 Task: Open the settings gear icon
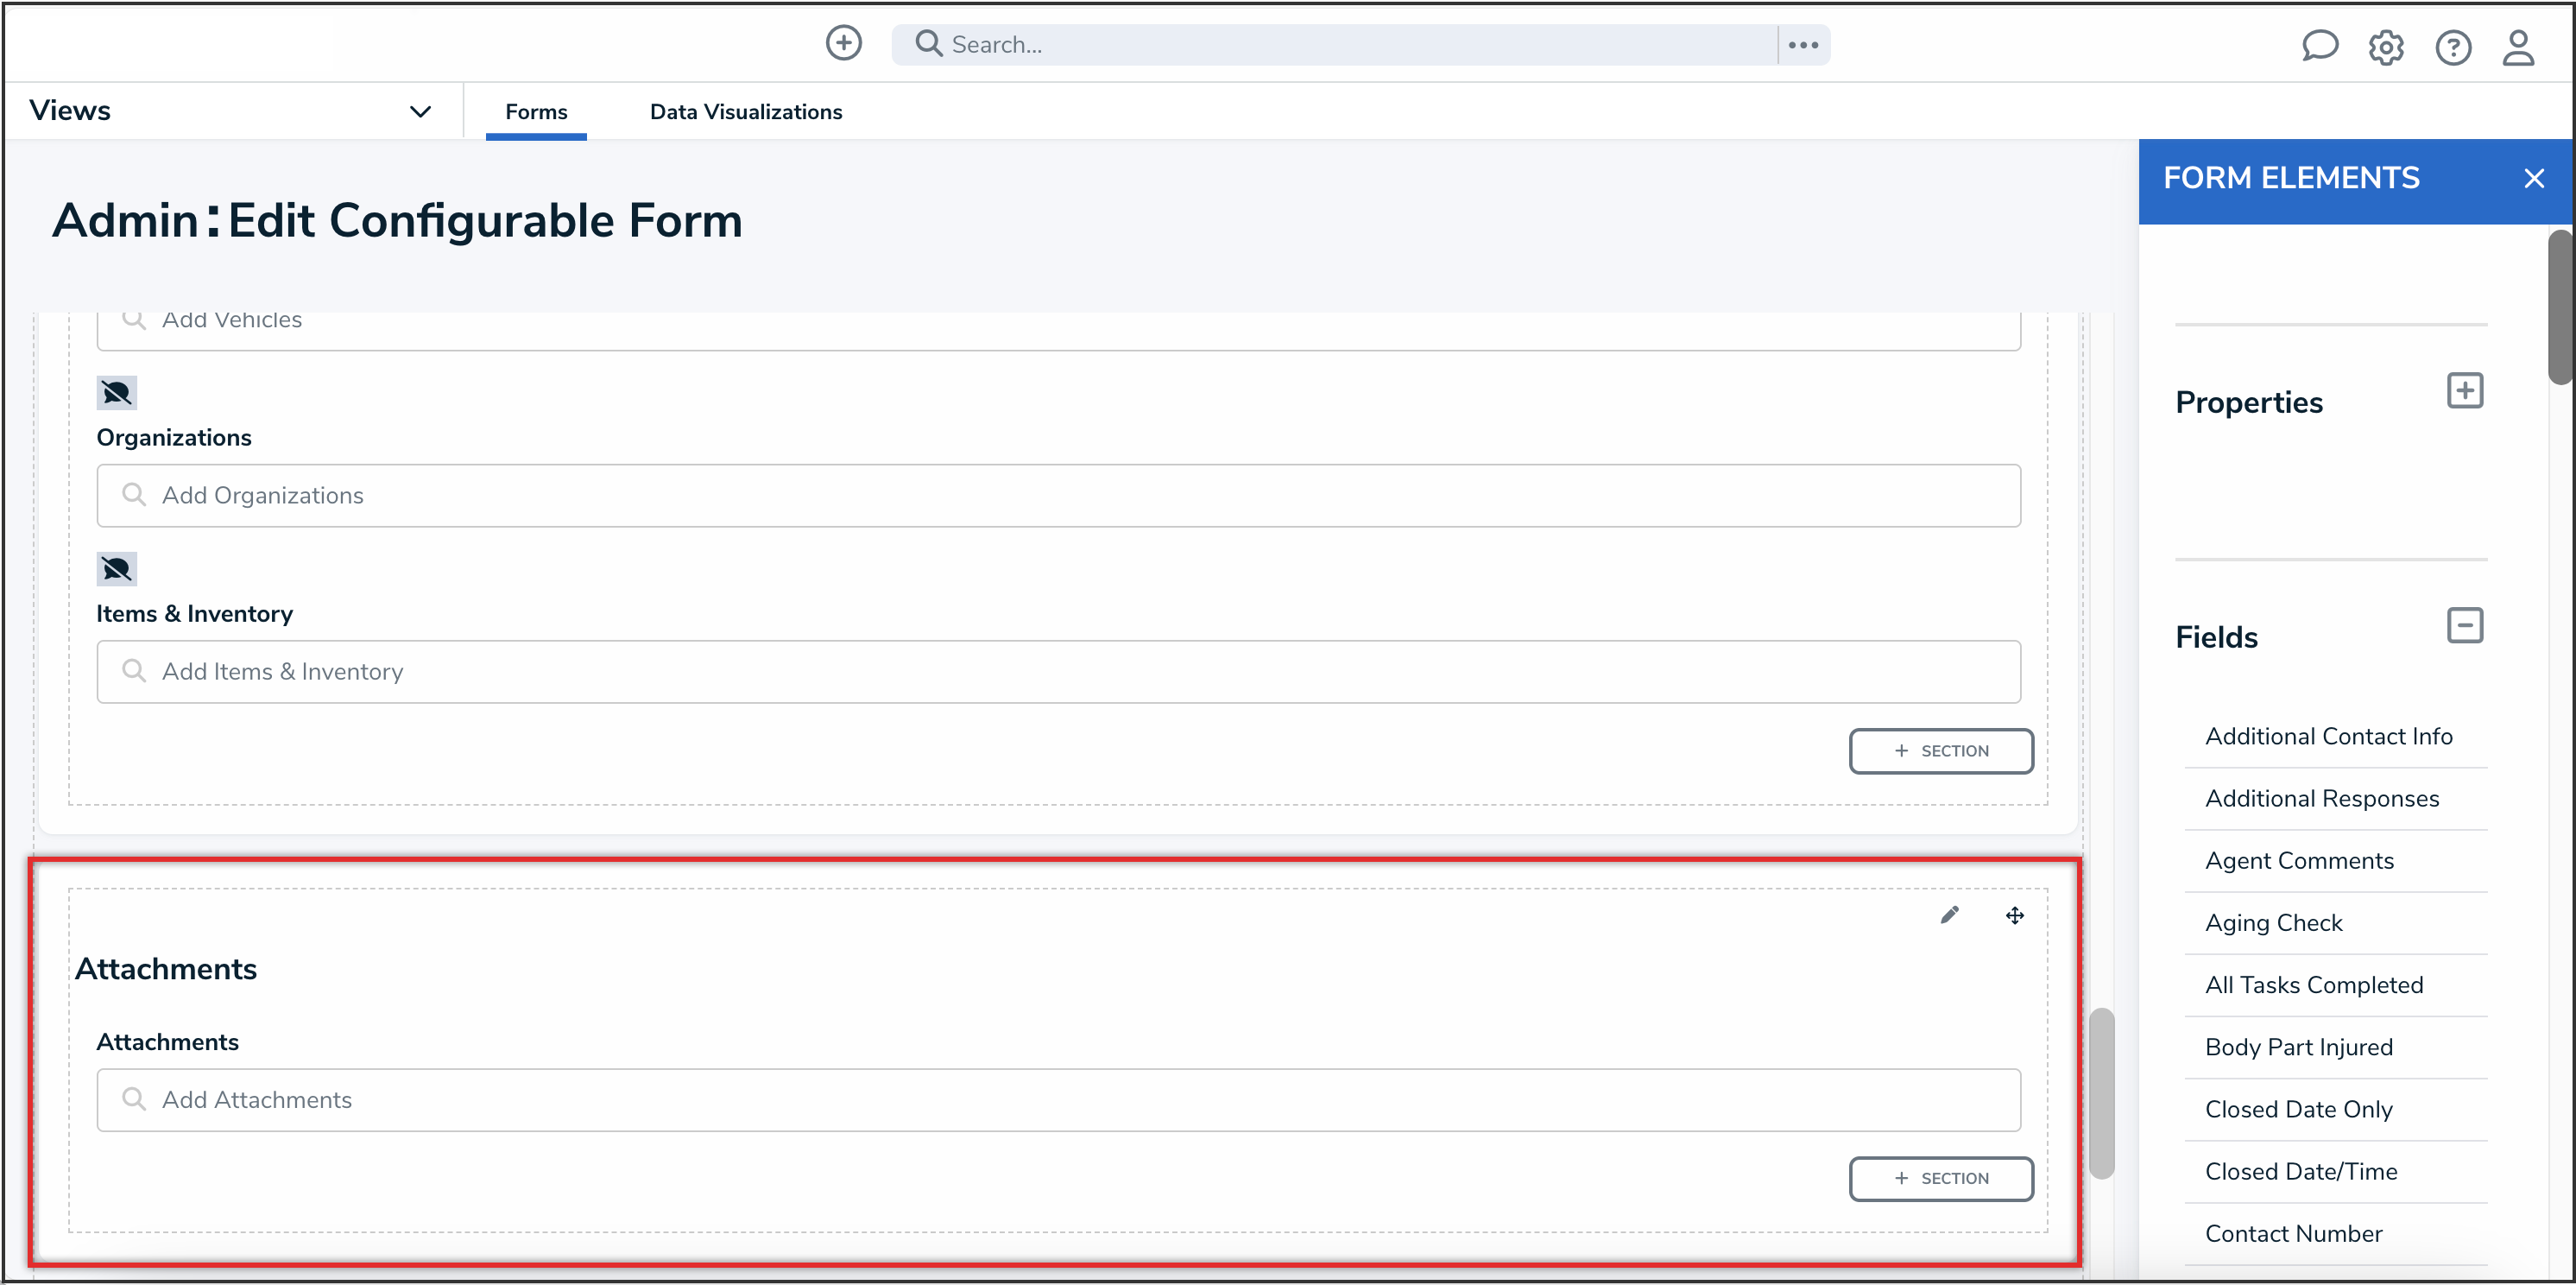tap(2385, 47)
